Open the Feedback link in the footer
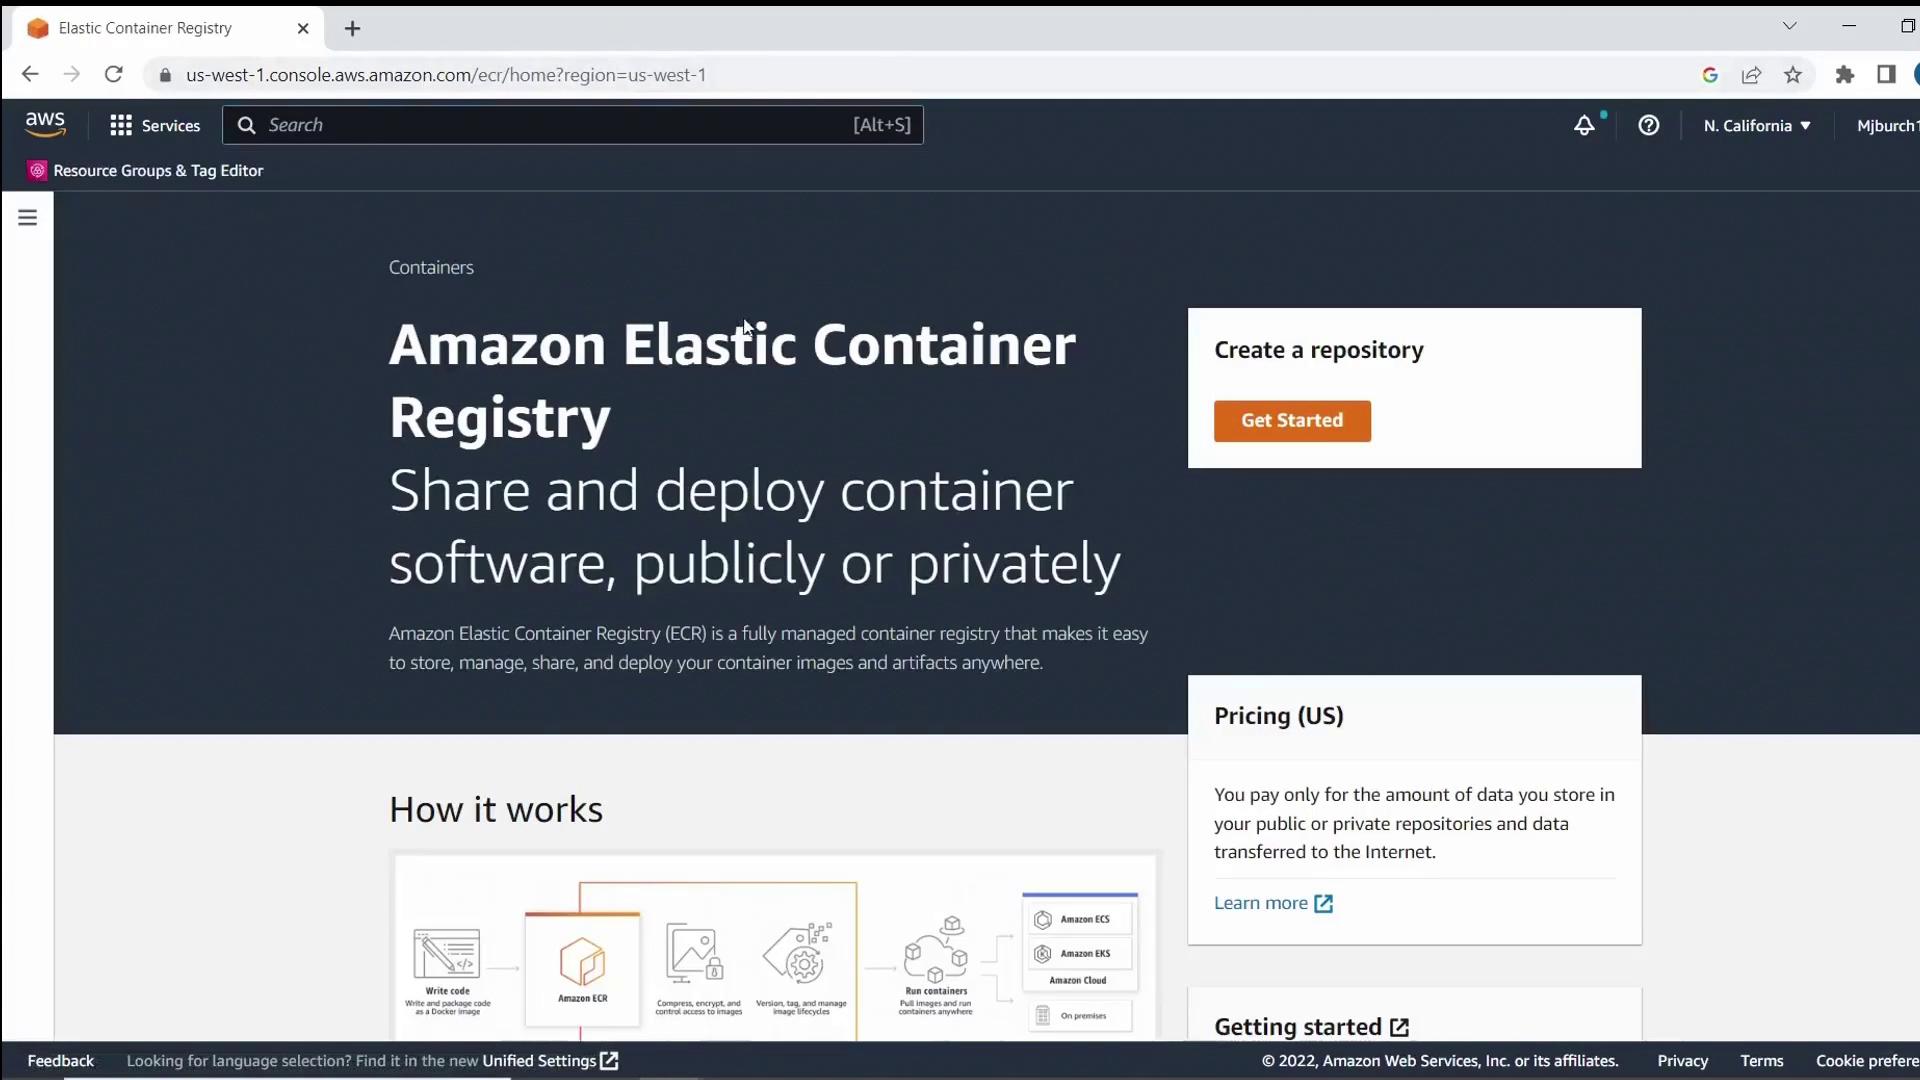 60,1061
